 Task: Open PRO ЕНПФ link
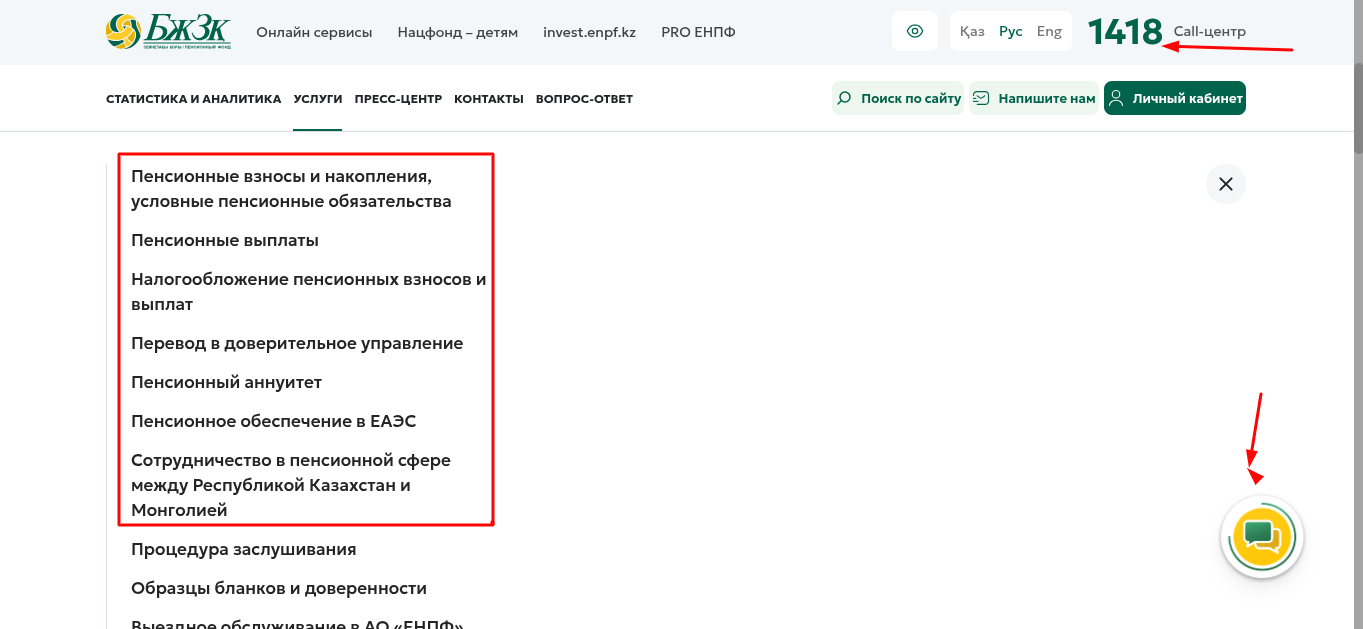click(698, 32)
